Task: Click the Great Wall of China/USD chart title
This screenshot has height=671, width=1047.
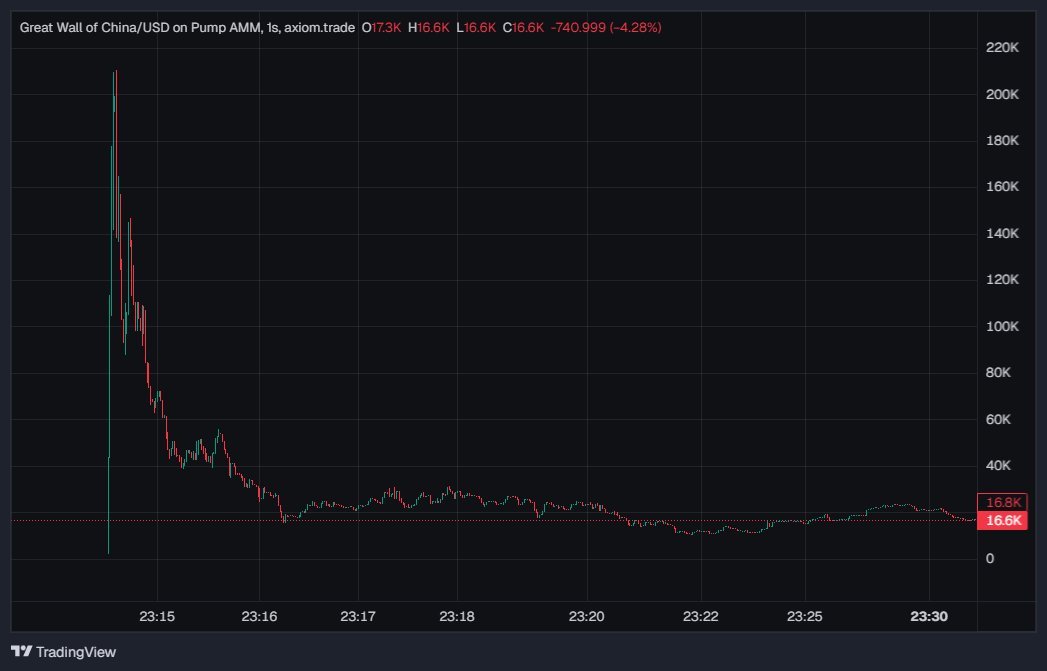Action: pyautogui.click(x=187, y=27)
